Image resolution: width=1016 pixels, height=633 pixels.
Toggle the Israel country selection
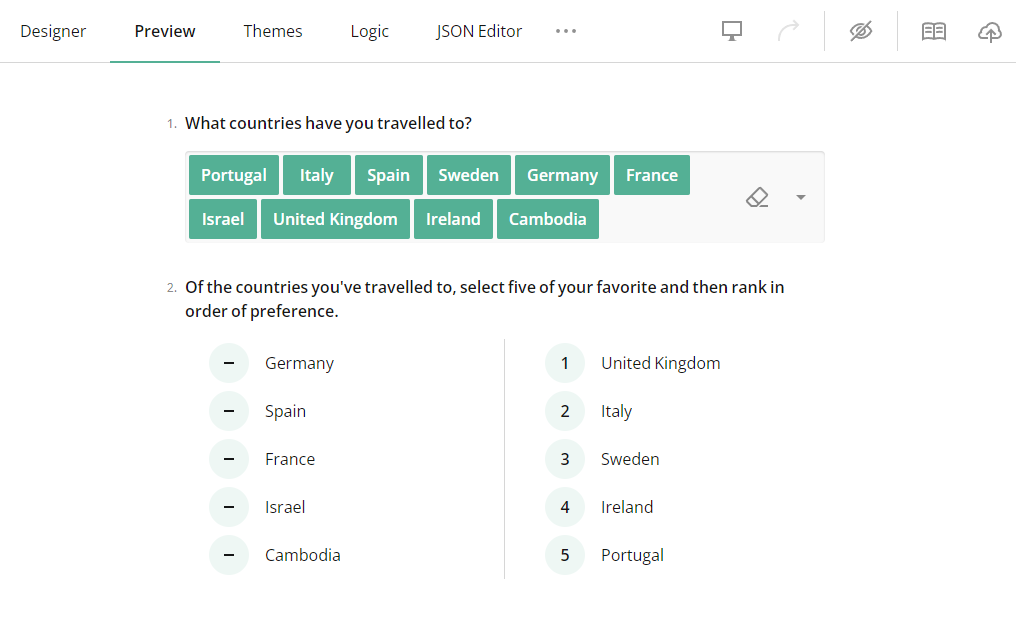point(222,218)
